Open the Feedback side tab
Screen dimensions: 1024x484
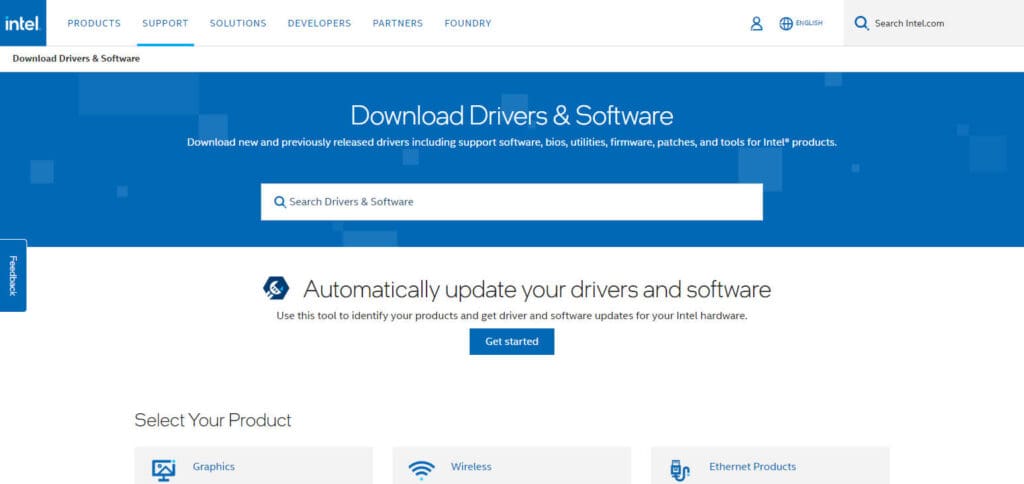[x=13, y=276]
